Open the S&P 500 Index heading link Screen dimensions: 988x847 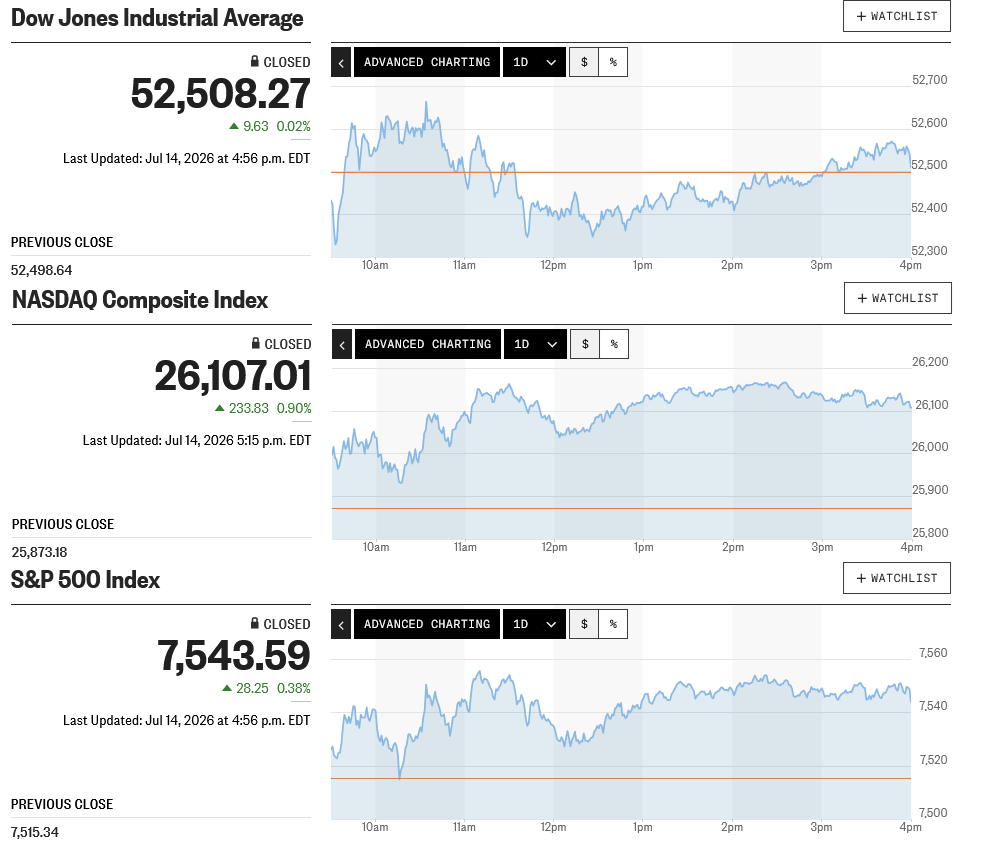pos(86,580)
